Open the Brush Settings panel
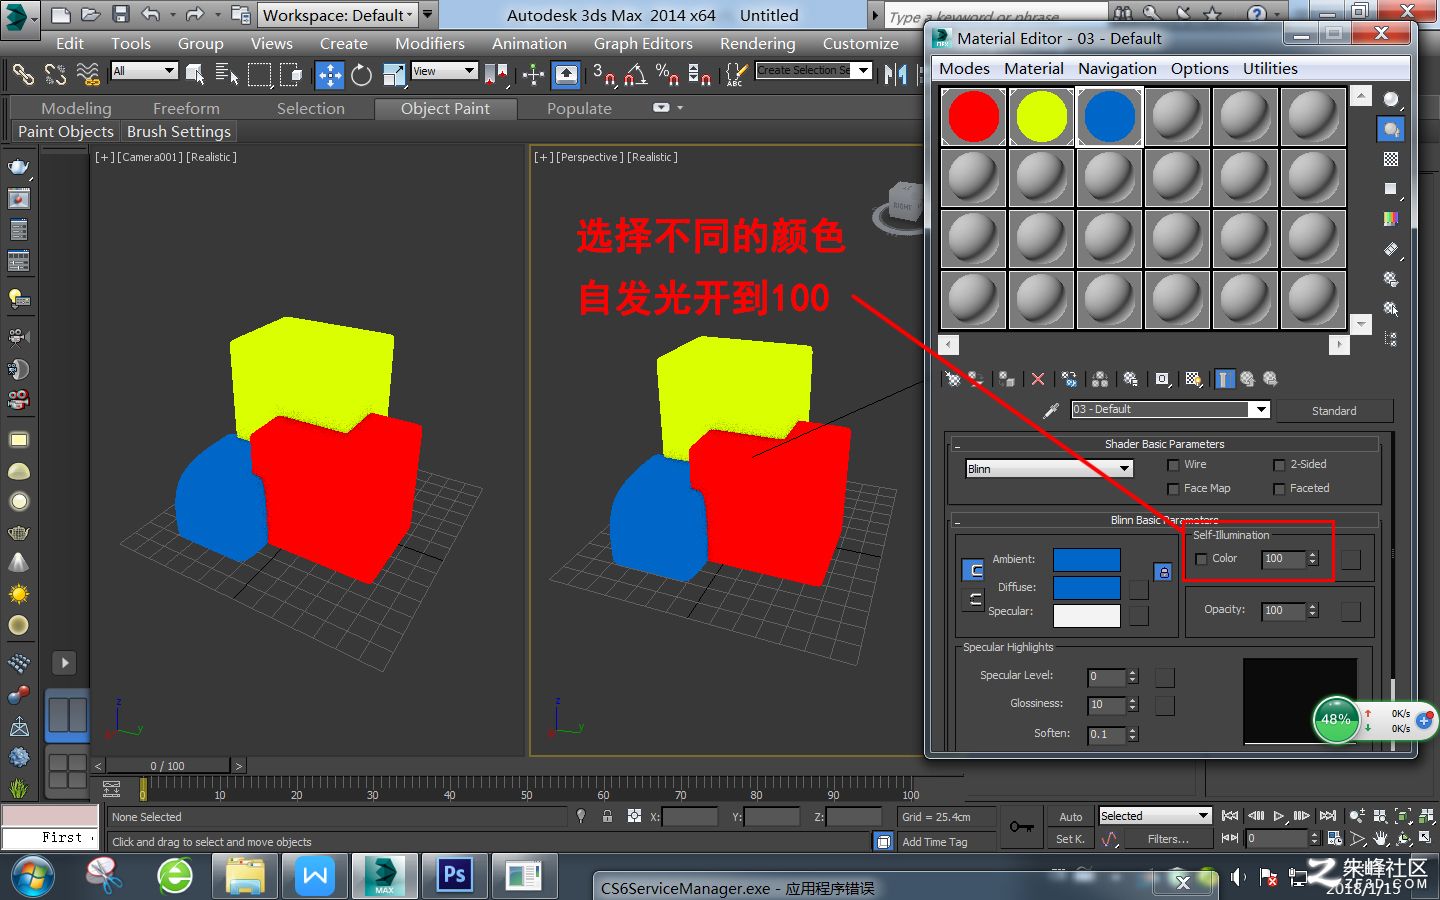This screenshot has width=1440, height=900. [179, 131]
